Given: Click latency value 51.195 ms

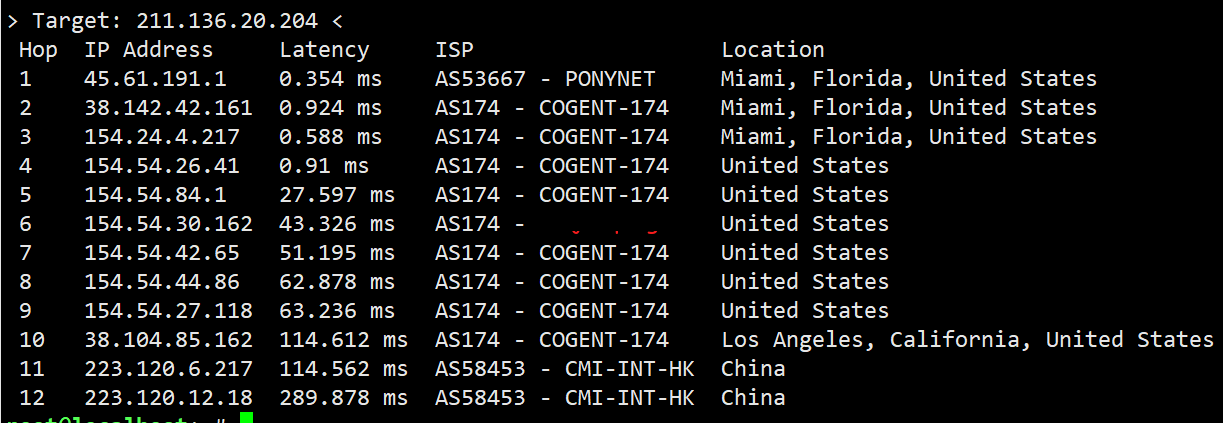Looking at the screenshot, I should point(337,252).
